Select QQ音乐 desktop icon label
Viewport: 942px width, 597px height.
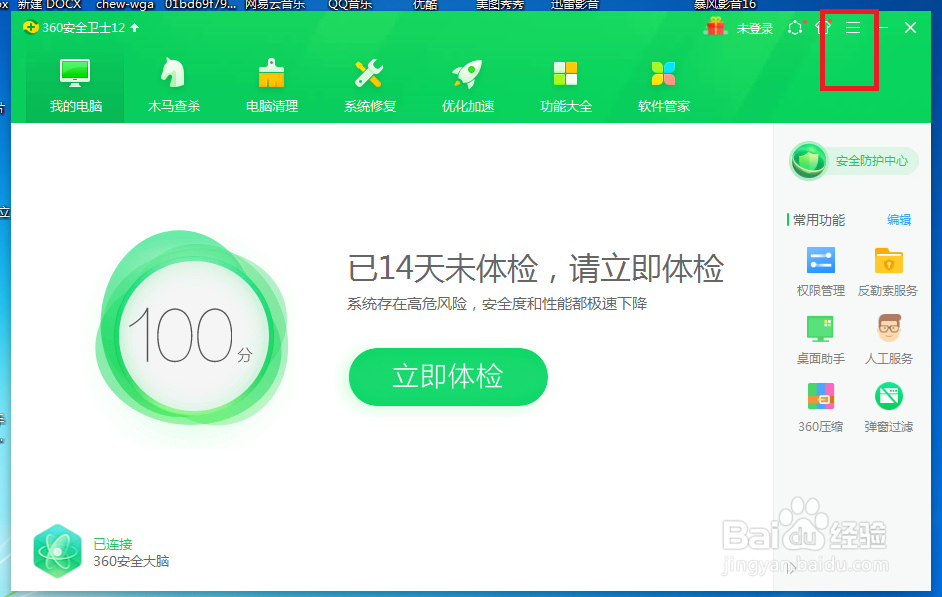point(350,5)
